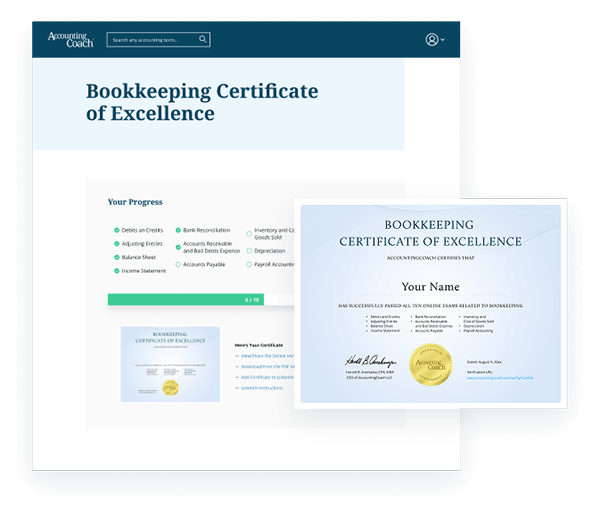Open 'Download/Print the PDF Version' link
The width and height of the screenshot is (600, 514).
(x=267, y=367)
